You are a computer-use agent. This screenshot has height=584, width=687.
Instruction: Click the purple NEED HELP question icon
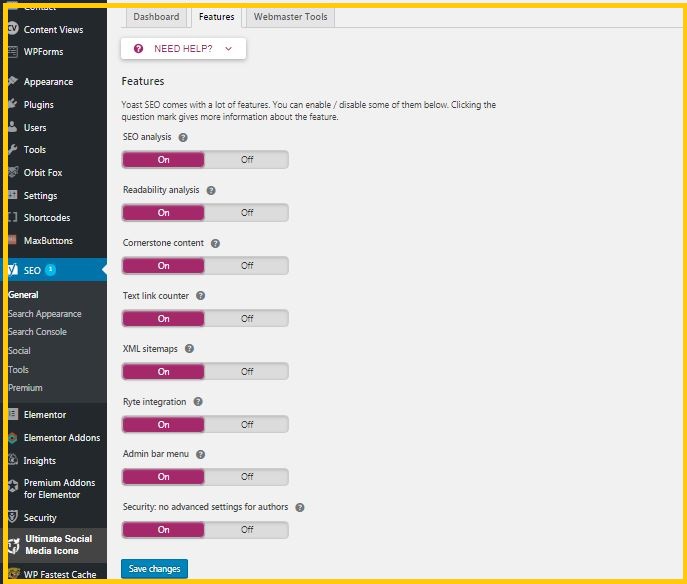pos(138,49)
